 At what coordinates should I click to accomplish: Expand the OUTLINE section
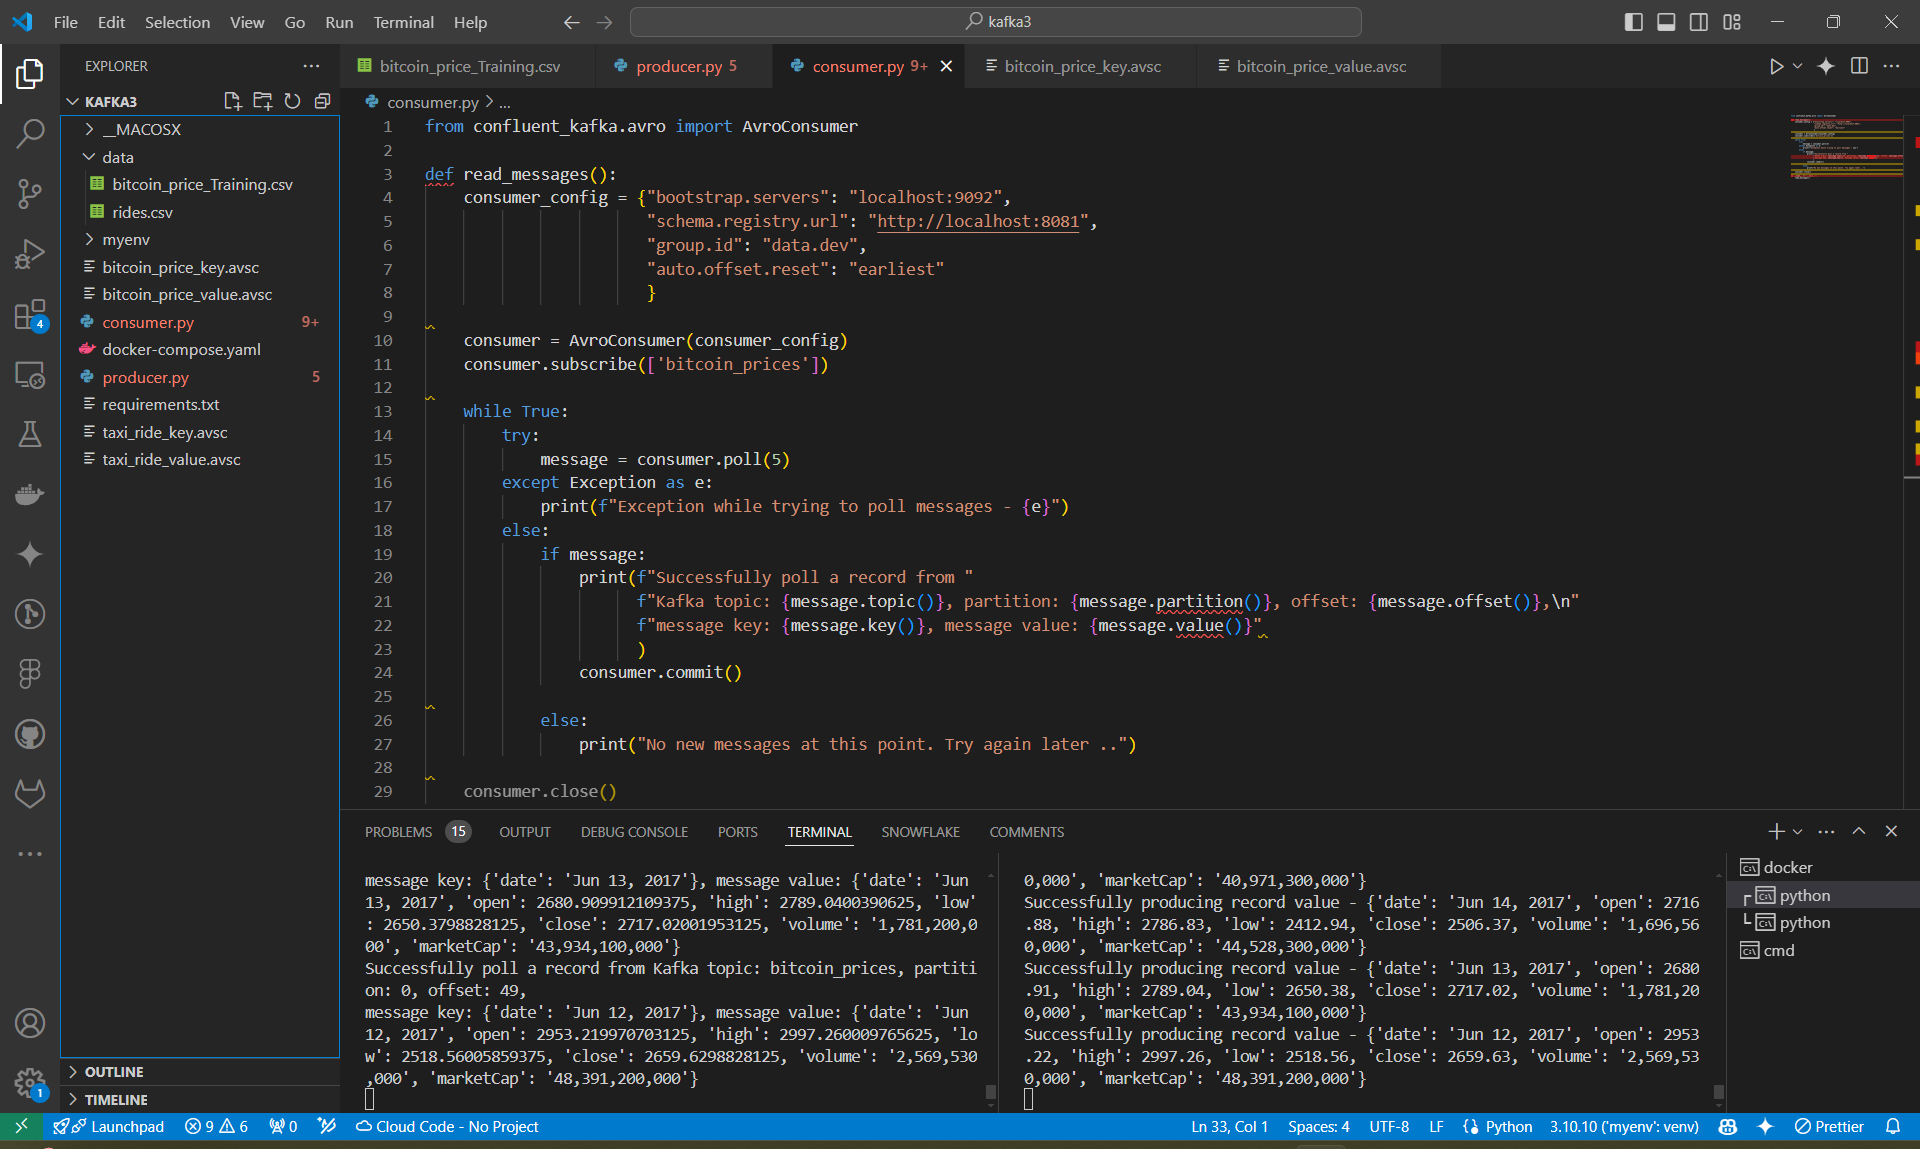coord(114,1071)
